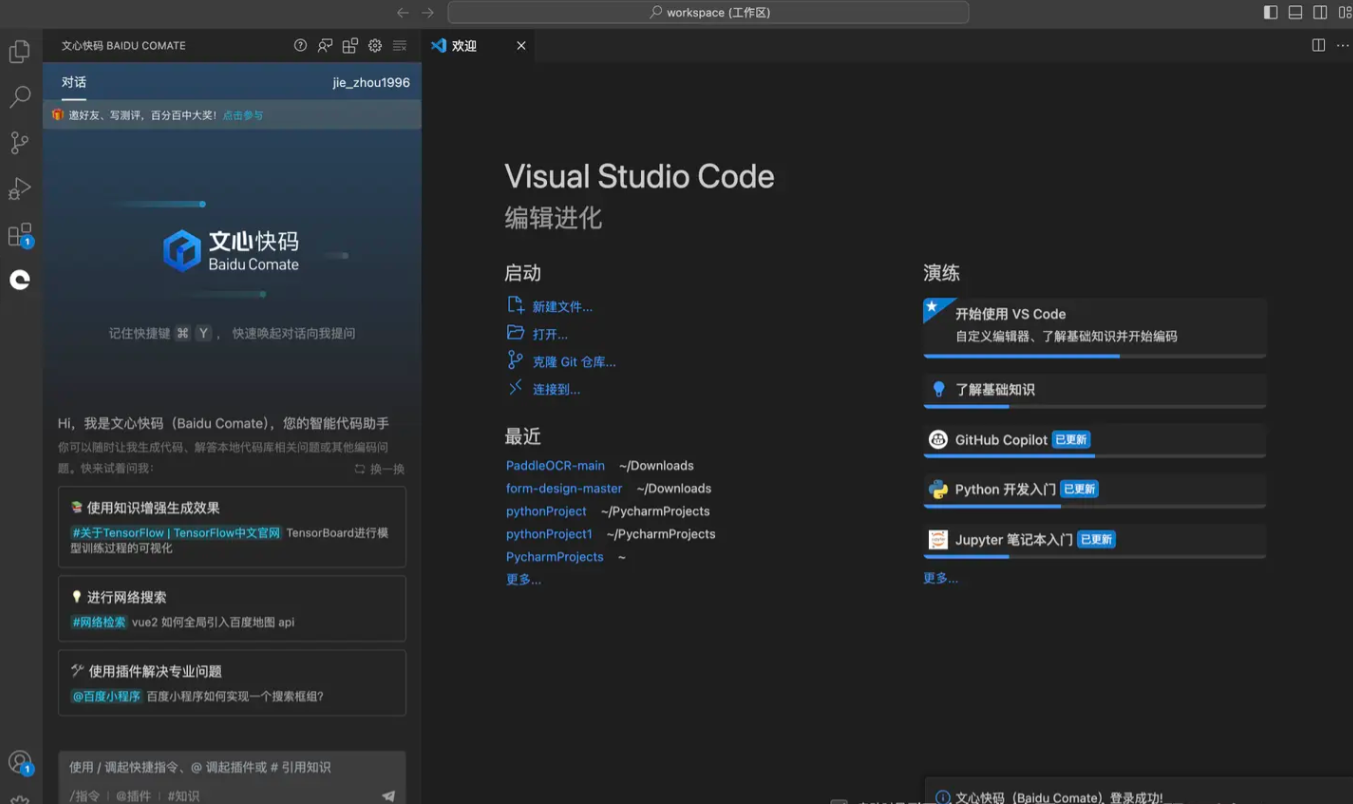Open the 了解基础知识 walkthrough
The width and height of the screenshot is (1353, 804).
1094,391
